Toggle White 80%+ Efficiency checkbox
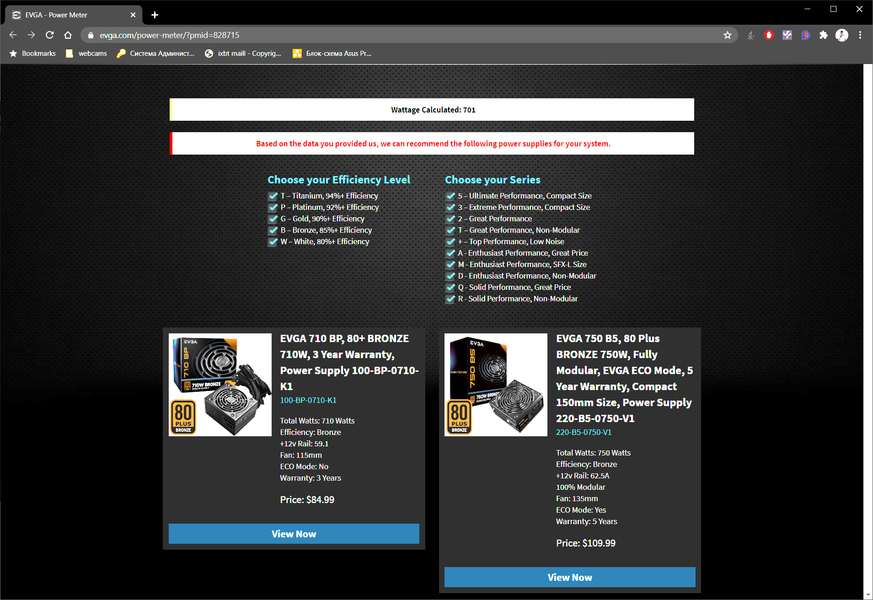The width and height of the screenshot is (873, 600). (x=273, y=242)
